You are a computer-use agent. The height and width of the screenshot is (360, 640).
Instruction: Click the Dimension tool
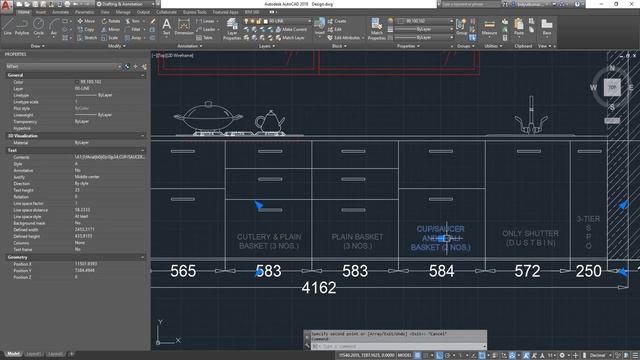tap(184, 27)
